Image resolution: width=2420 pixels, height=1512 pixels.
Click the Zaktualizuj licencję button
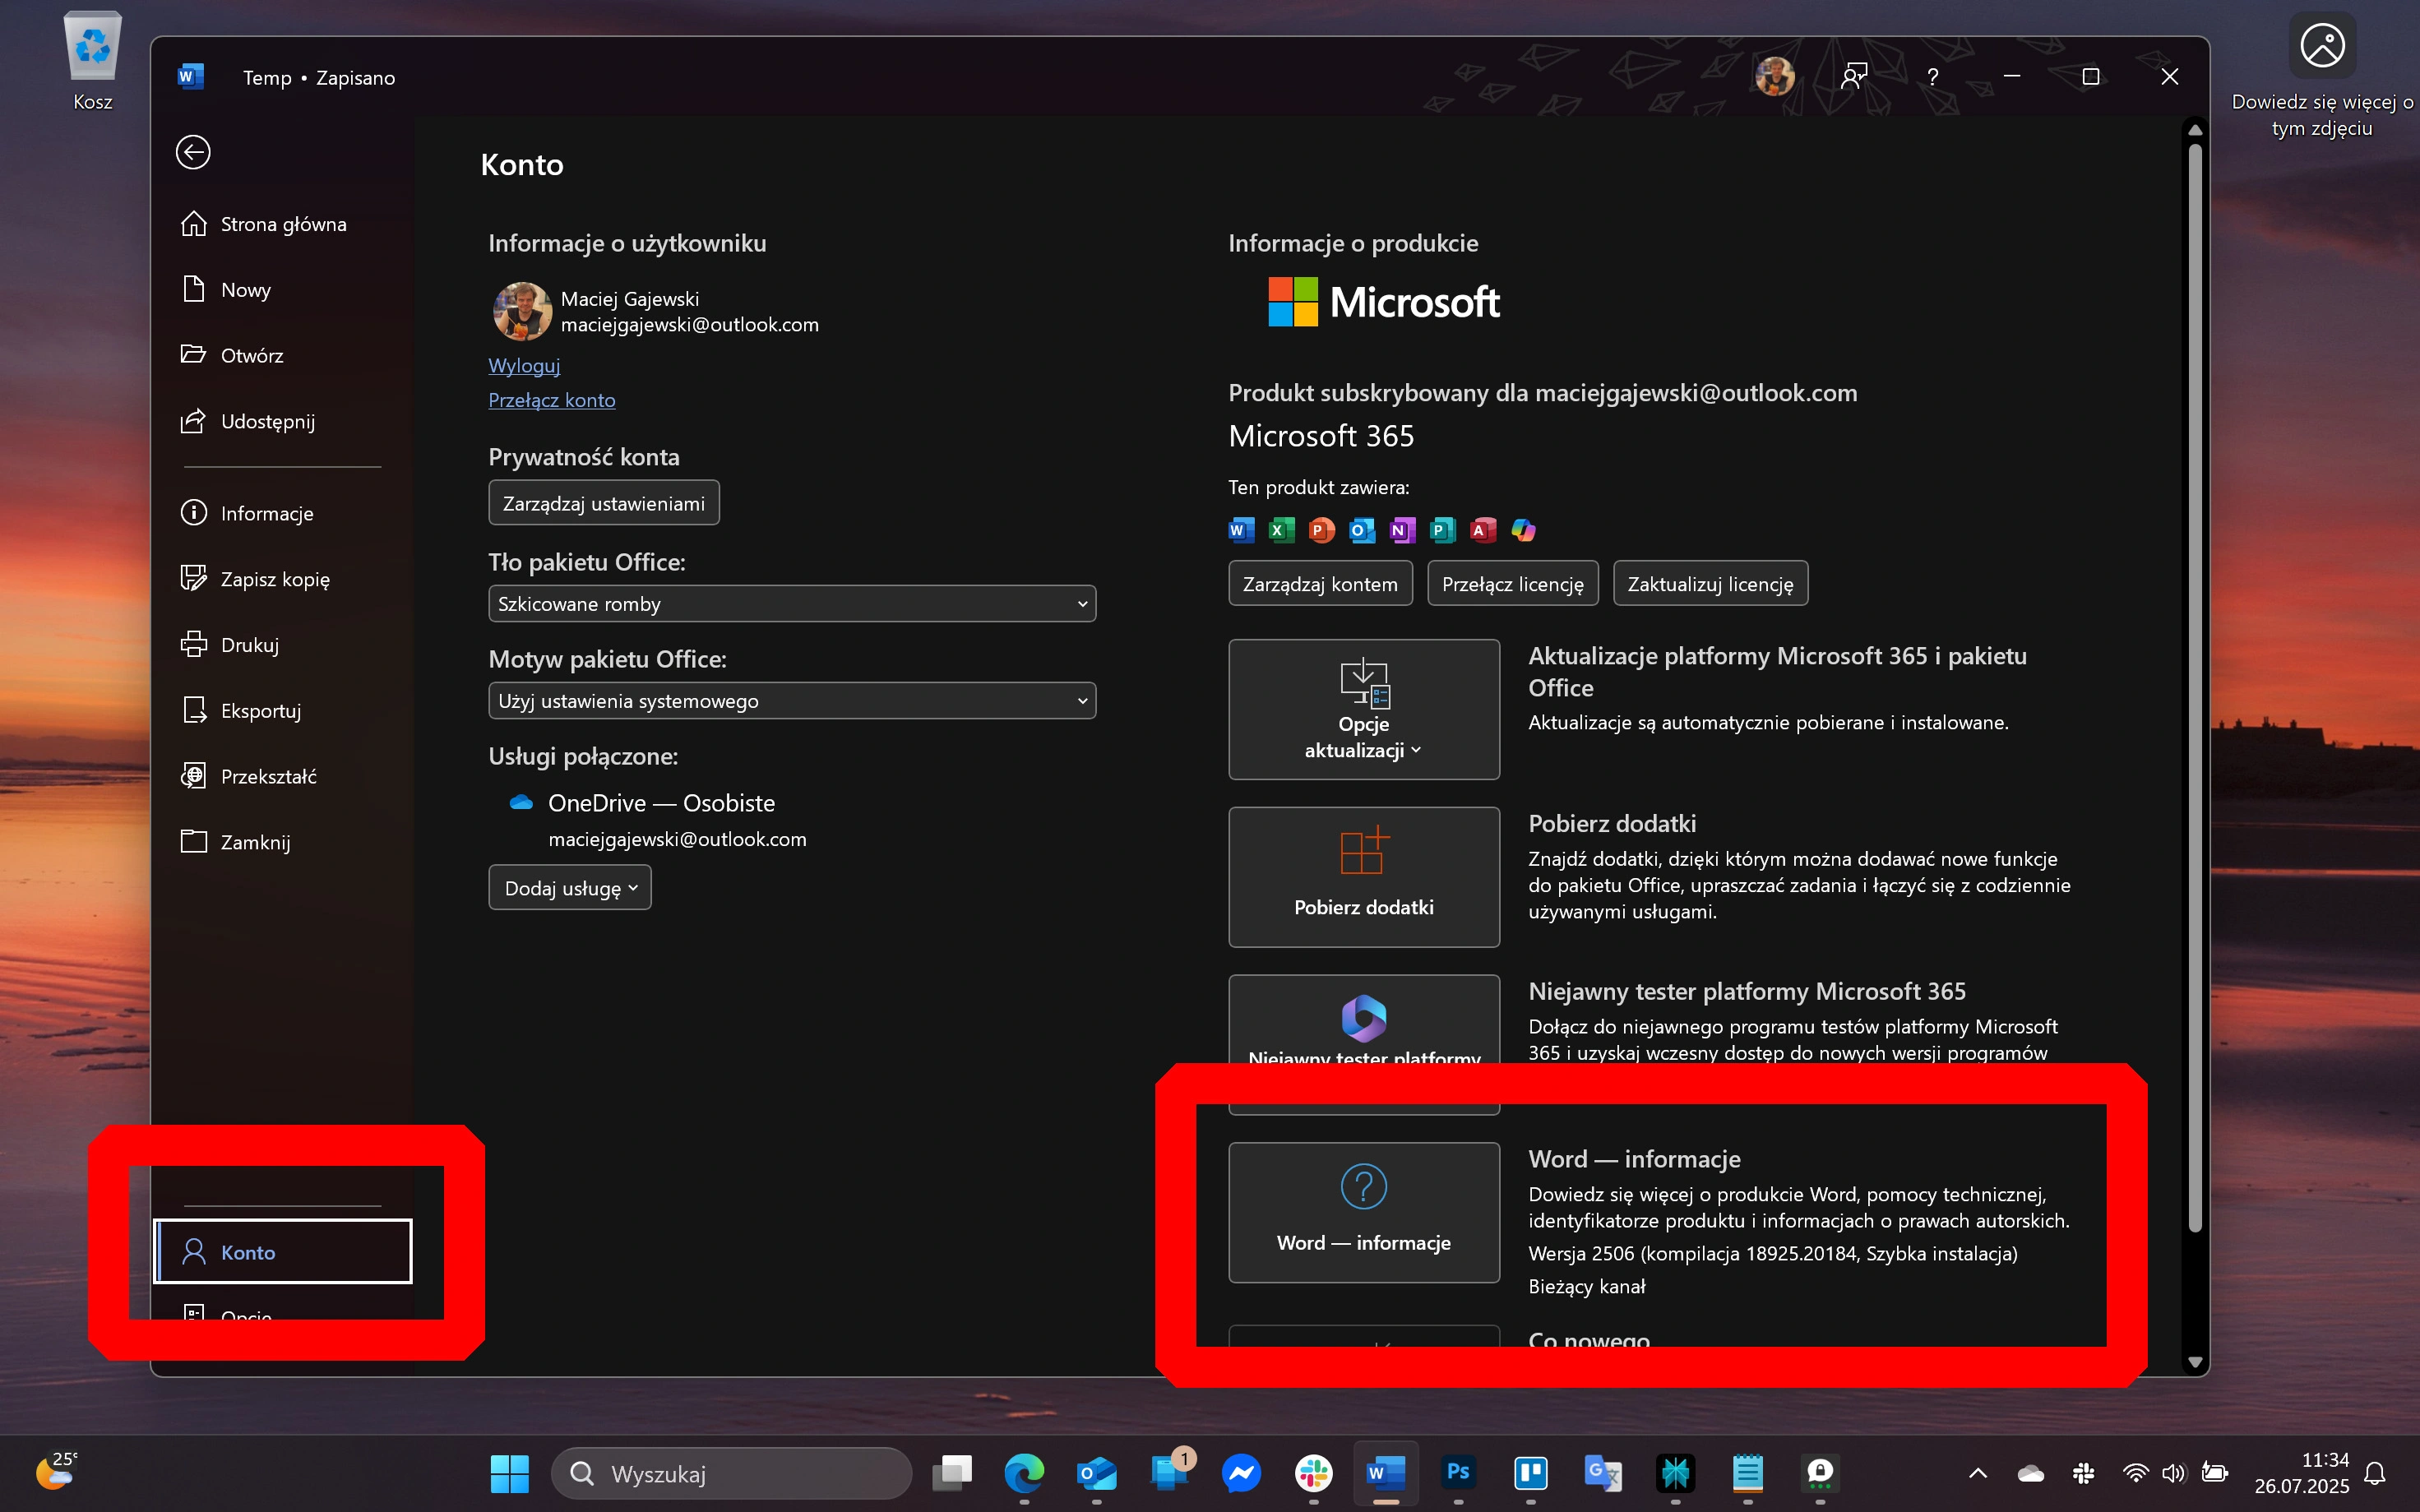click(1710, 584)
